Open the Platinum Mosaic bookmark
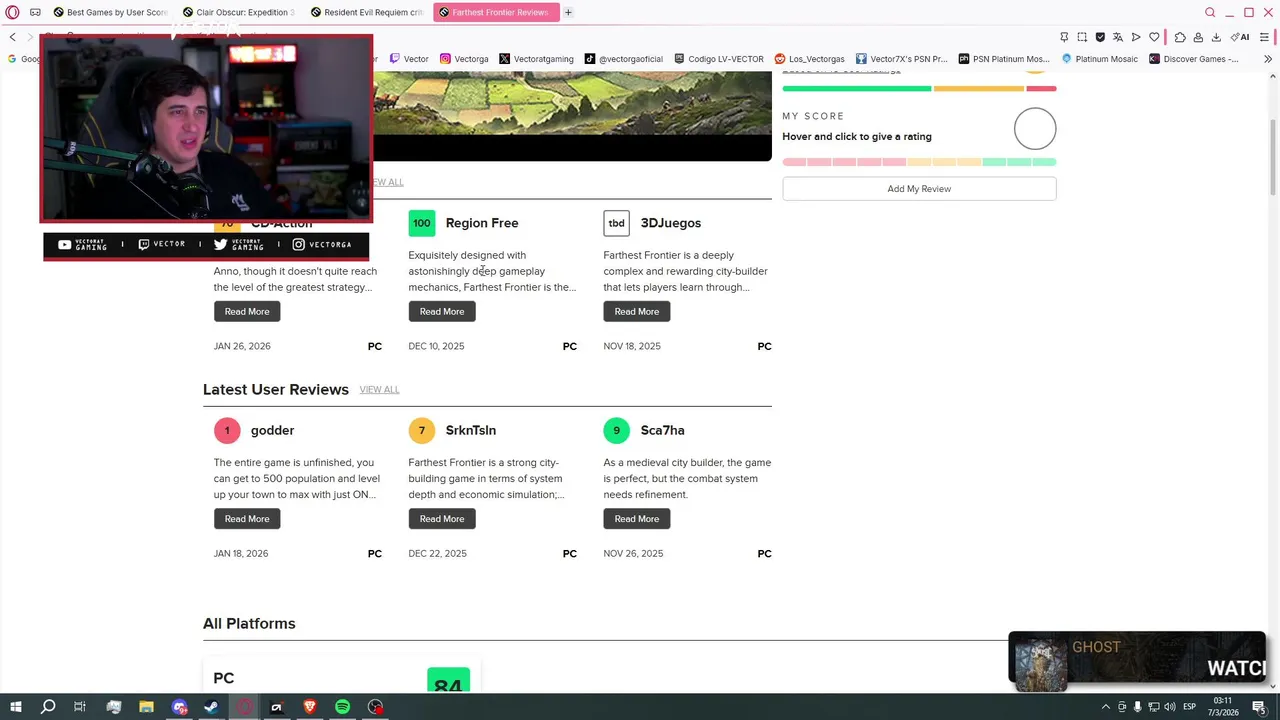Screen dimensions: 1280x720 1099,59
